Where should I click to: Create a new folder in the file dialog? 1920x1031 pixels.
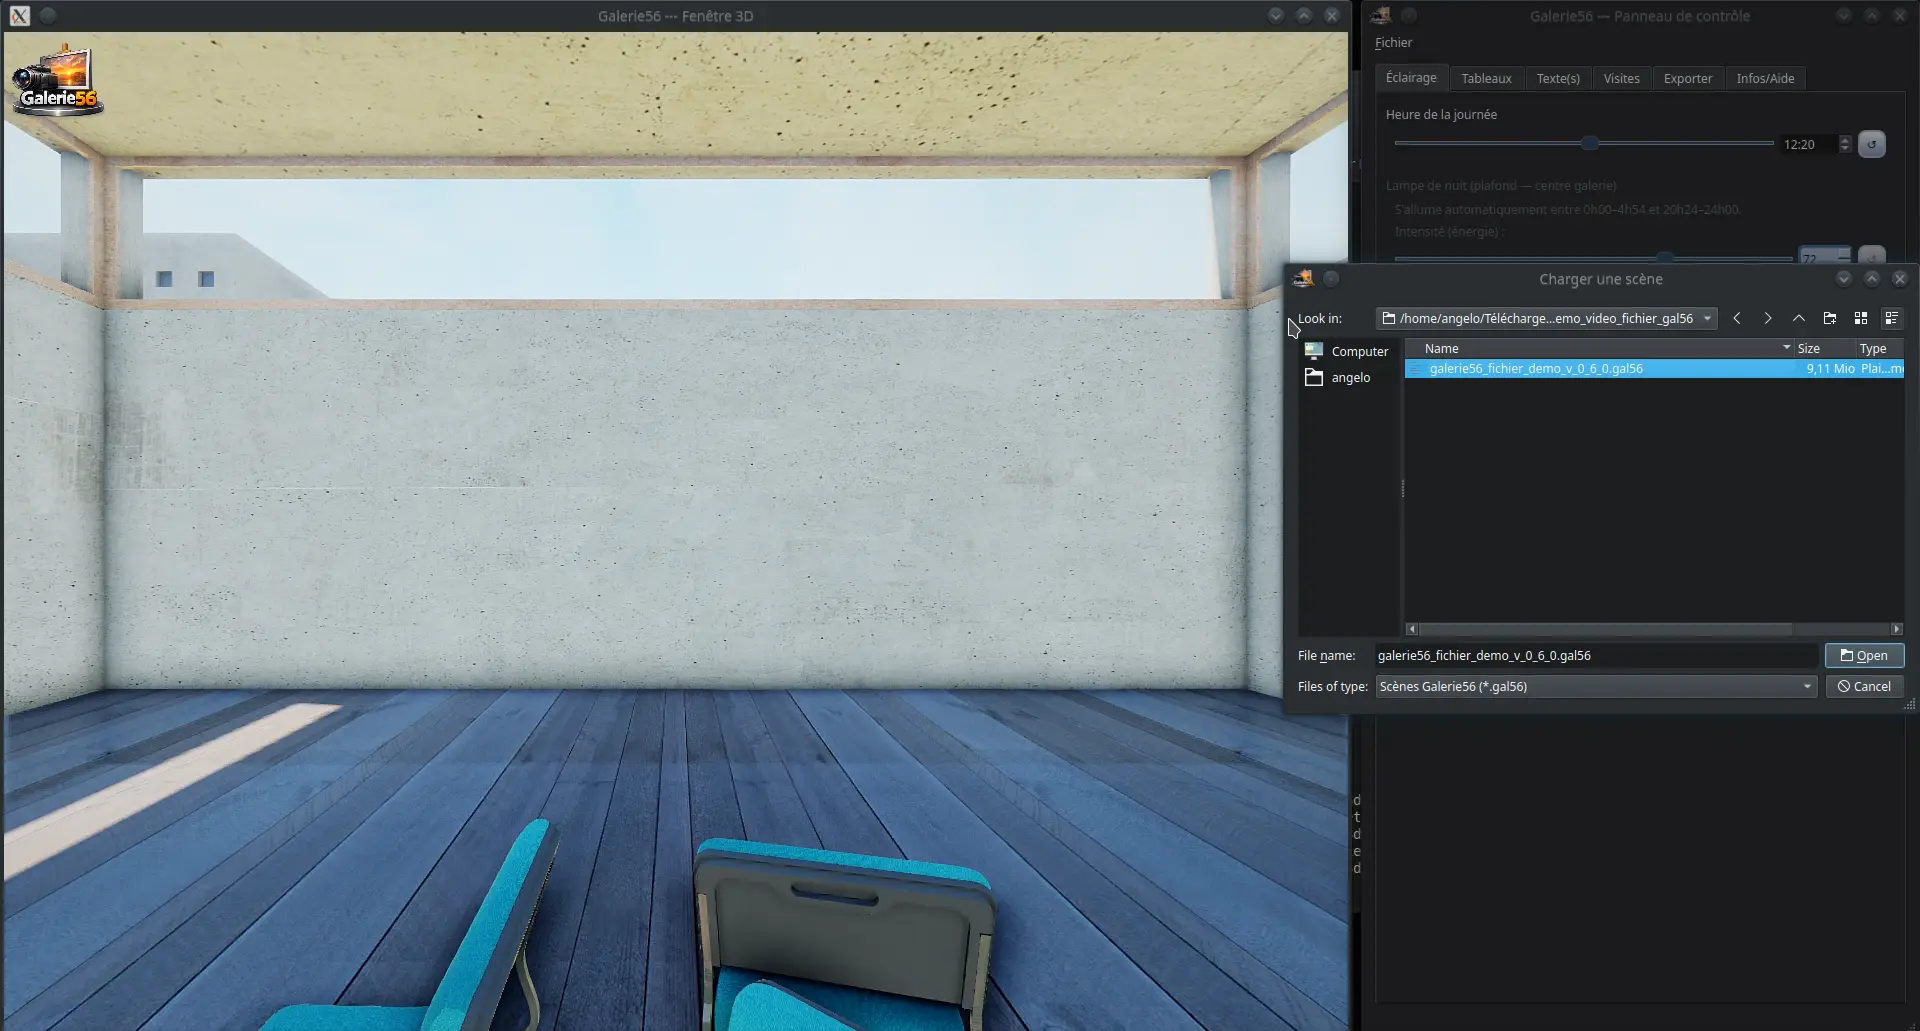pyautogui.click(x=1830, y=318)
